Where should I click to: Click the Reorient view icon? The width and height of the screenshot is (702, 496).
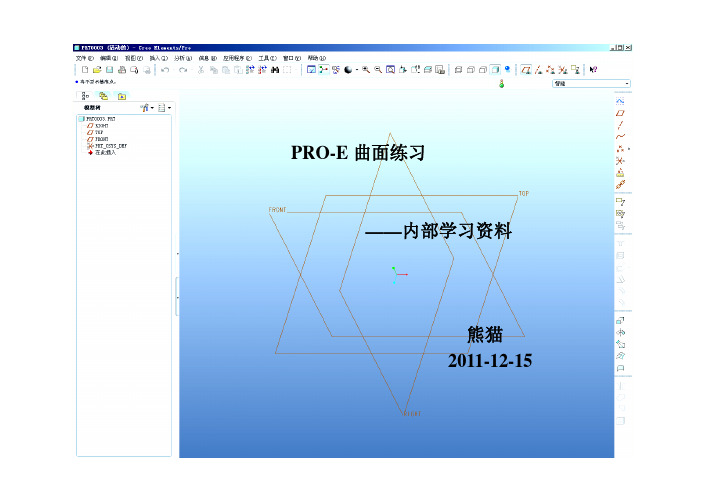(x=403, y=69)
